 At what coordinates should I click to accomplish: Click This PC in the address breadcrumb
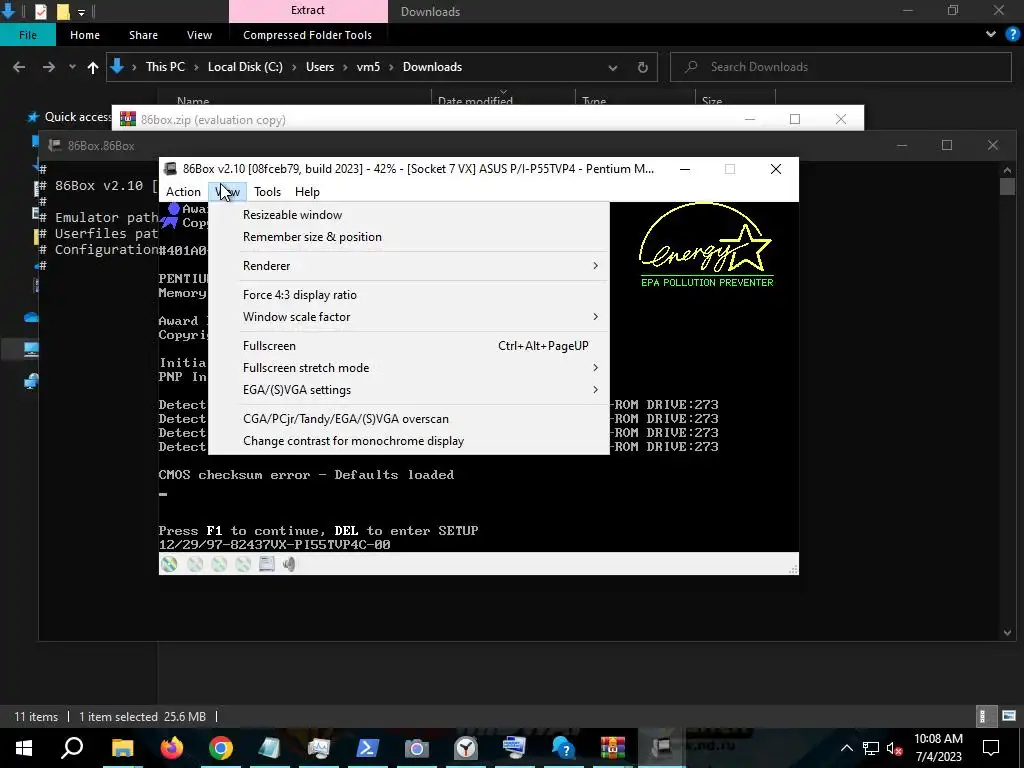165,67
